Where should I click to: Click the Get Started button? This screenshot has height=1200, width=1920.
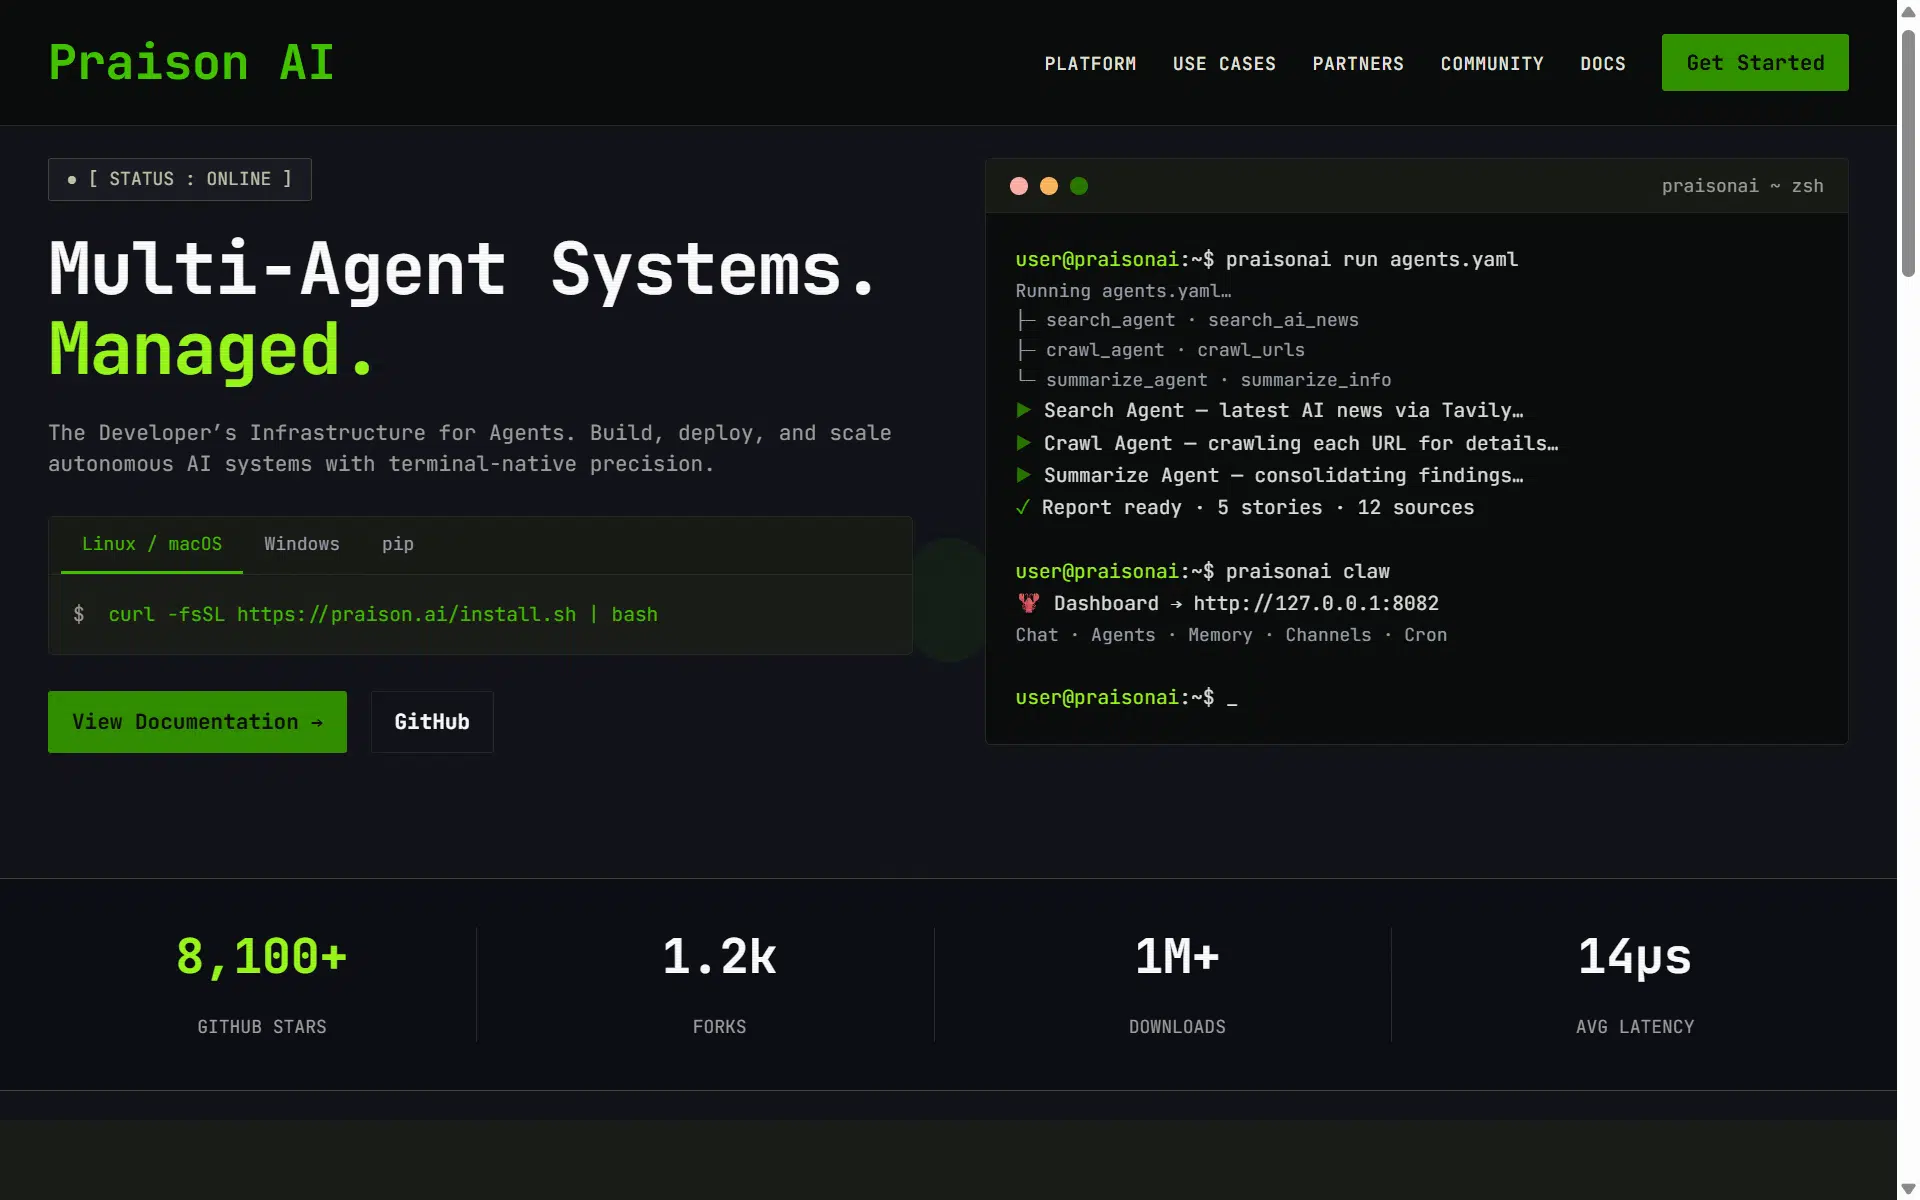tap(1755, 63)
